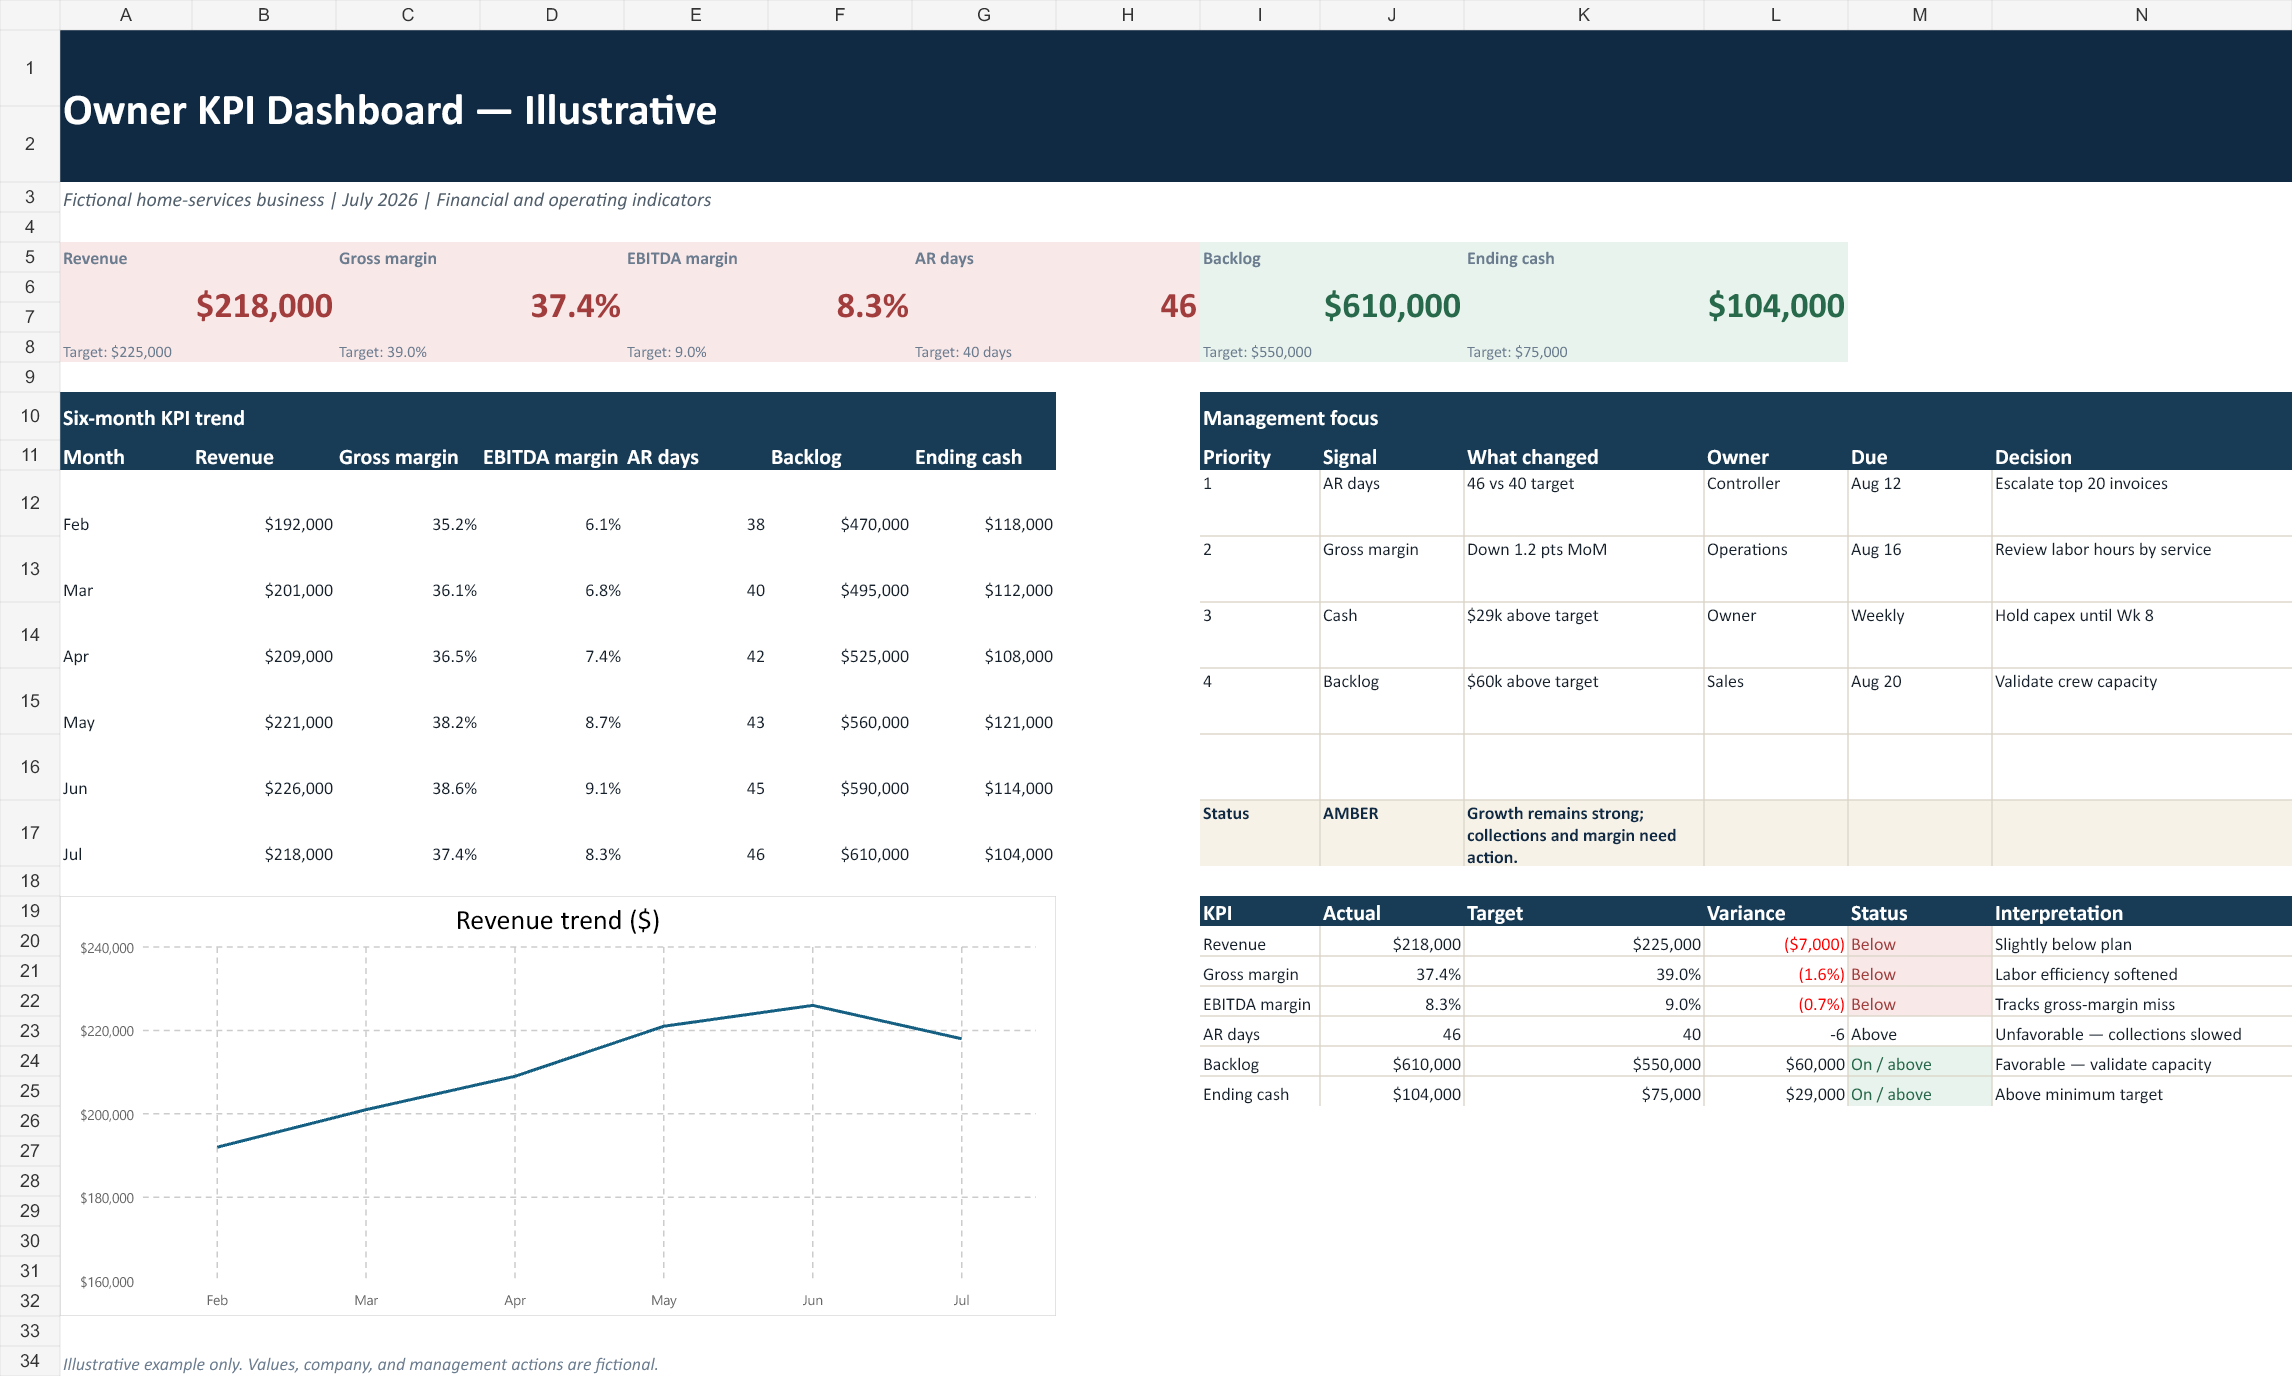Image resolution: width=2292 pixels, height=1376 pixels.
Task: Click the On / above status for Backlog
Action: point(1920,1064)
